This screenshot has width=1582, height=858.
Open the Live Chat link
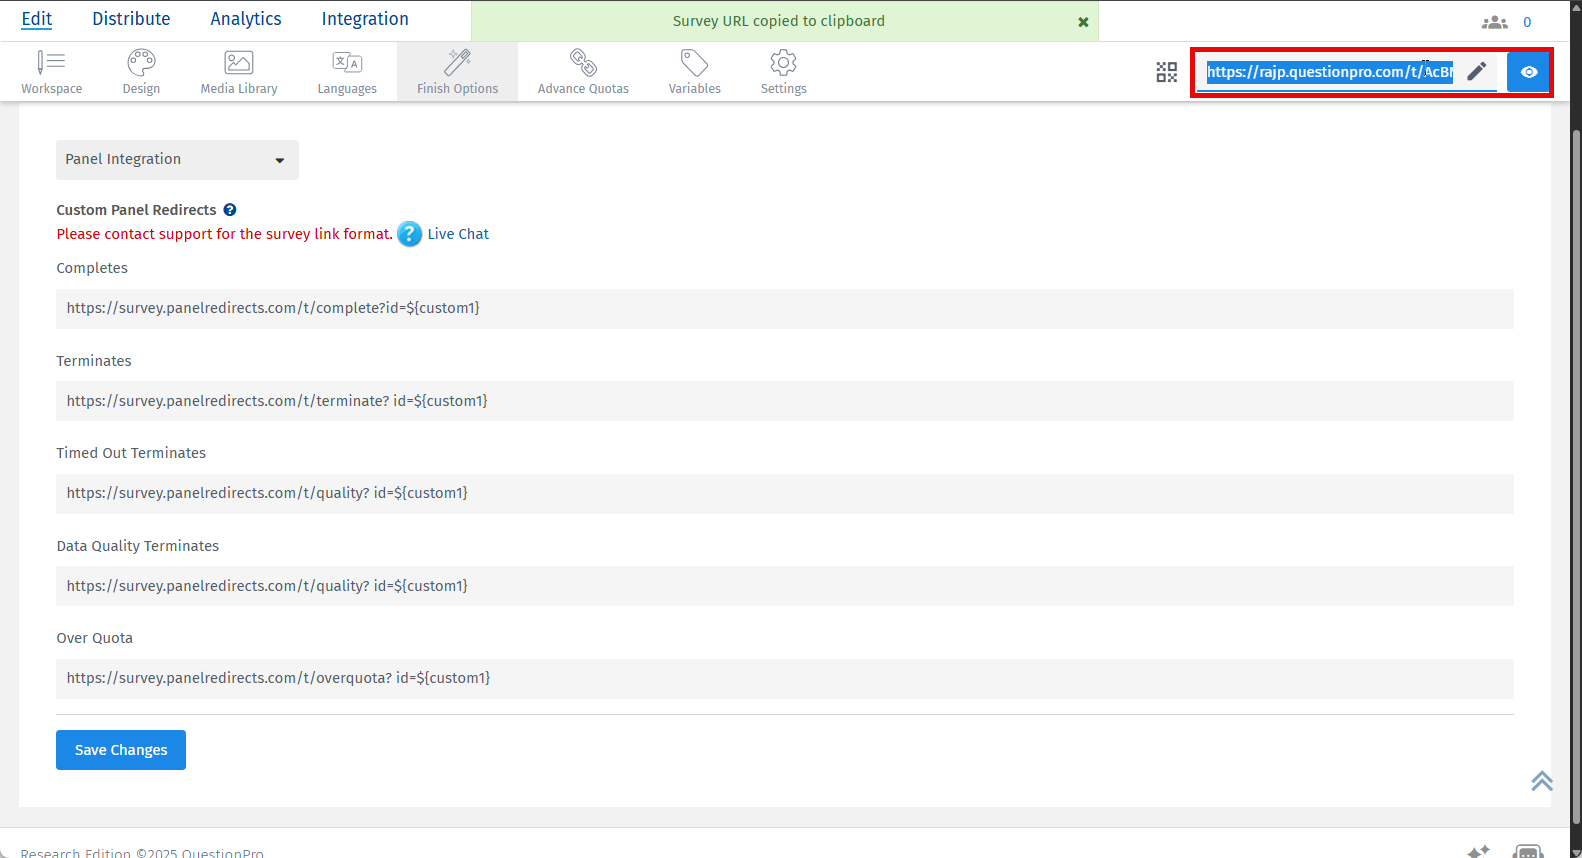point(458,234)
